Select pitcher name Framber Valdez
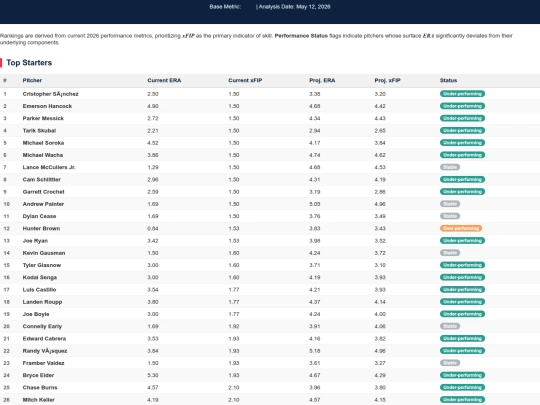 [x=43, y=363]
